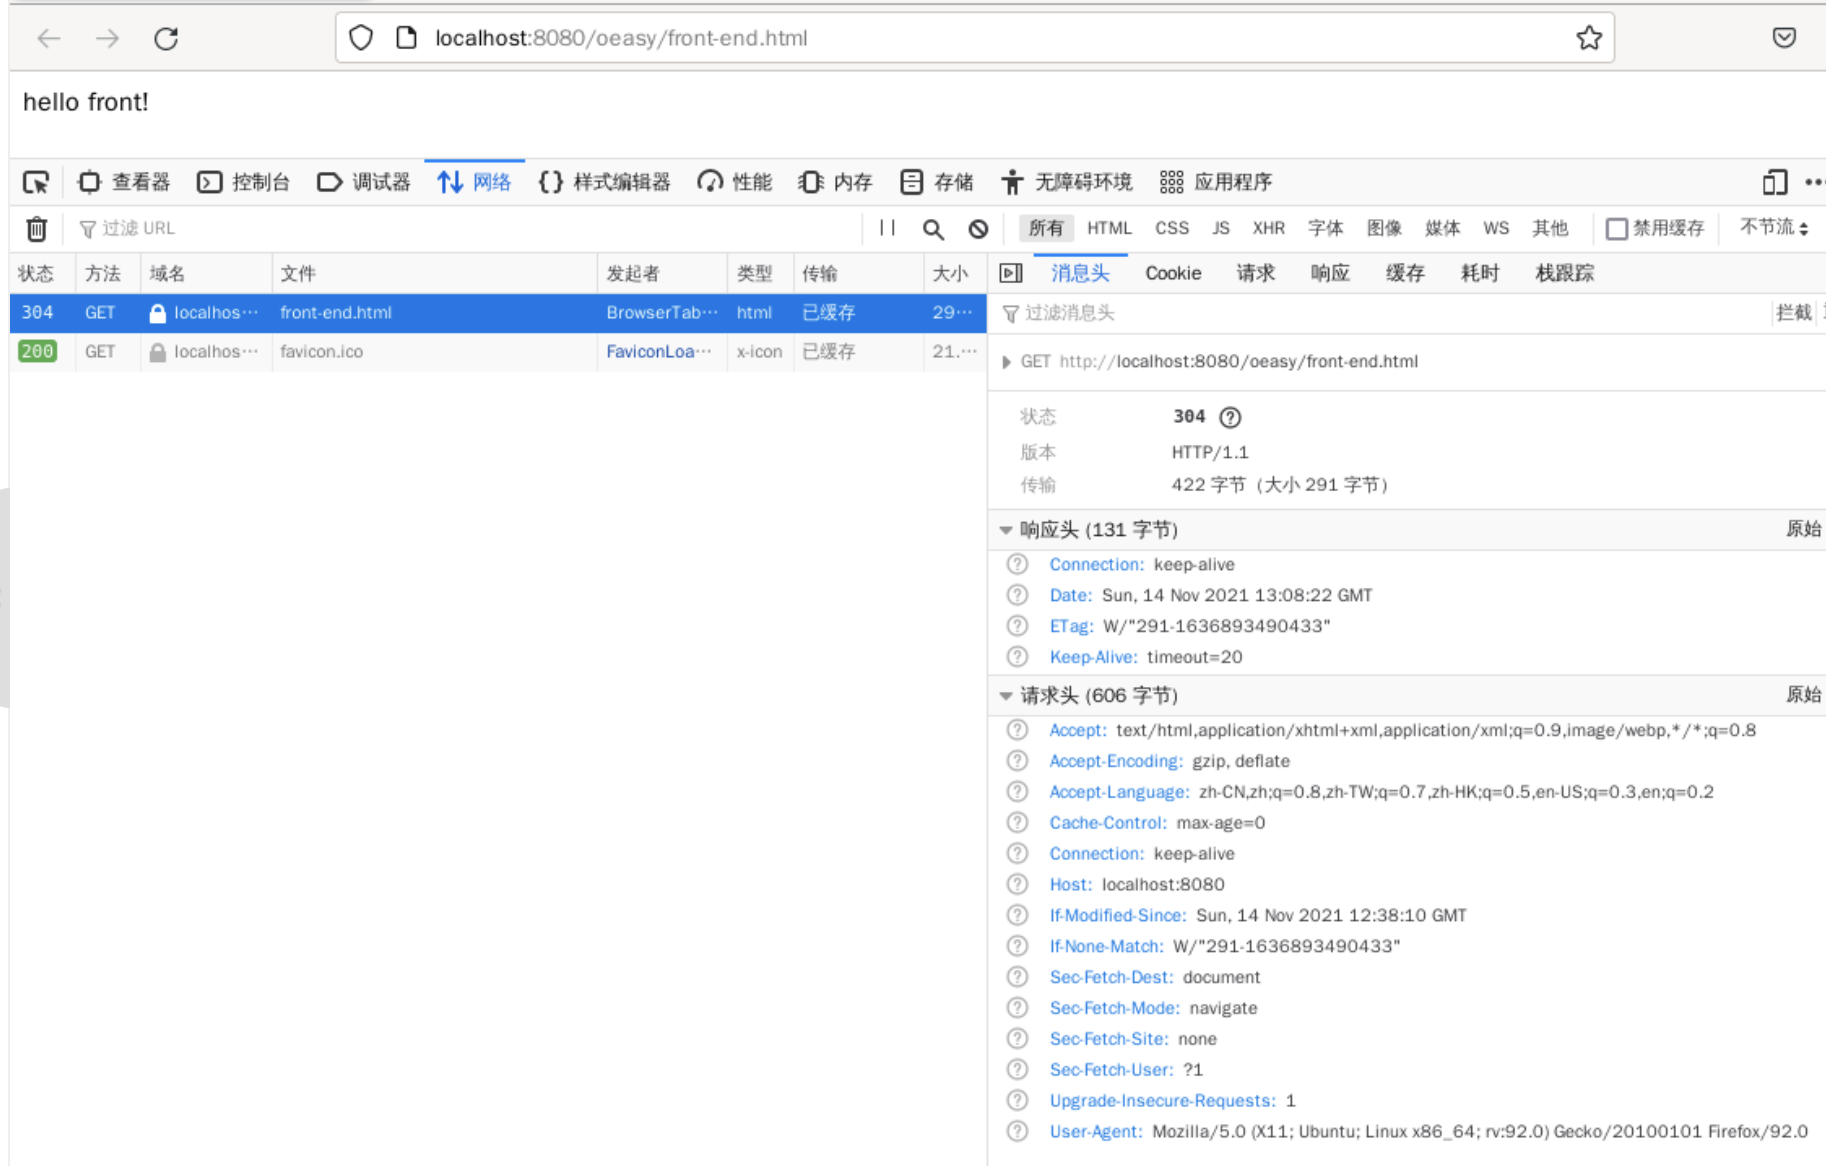Open the DevTools more options menu
The height and width of the screenshot is (1166, 1826).
[x=1814, y=182]
